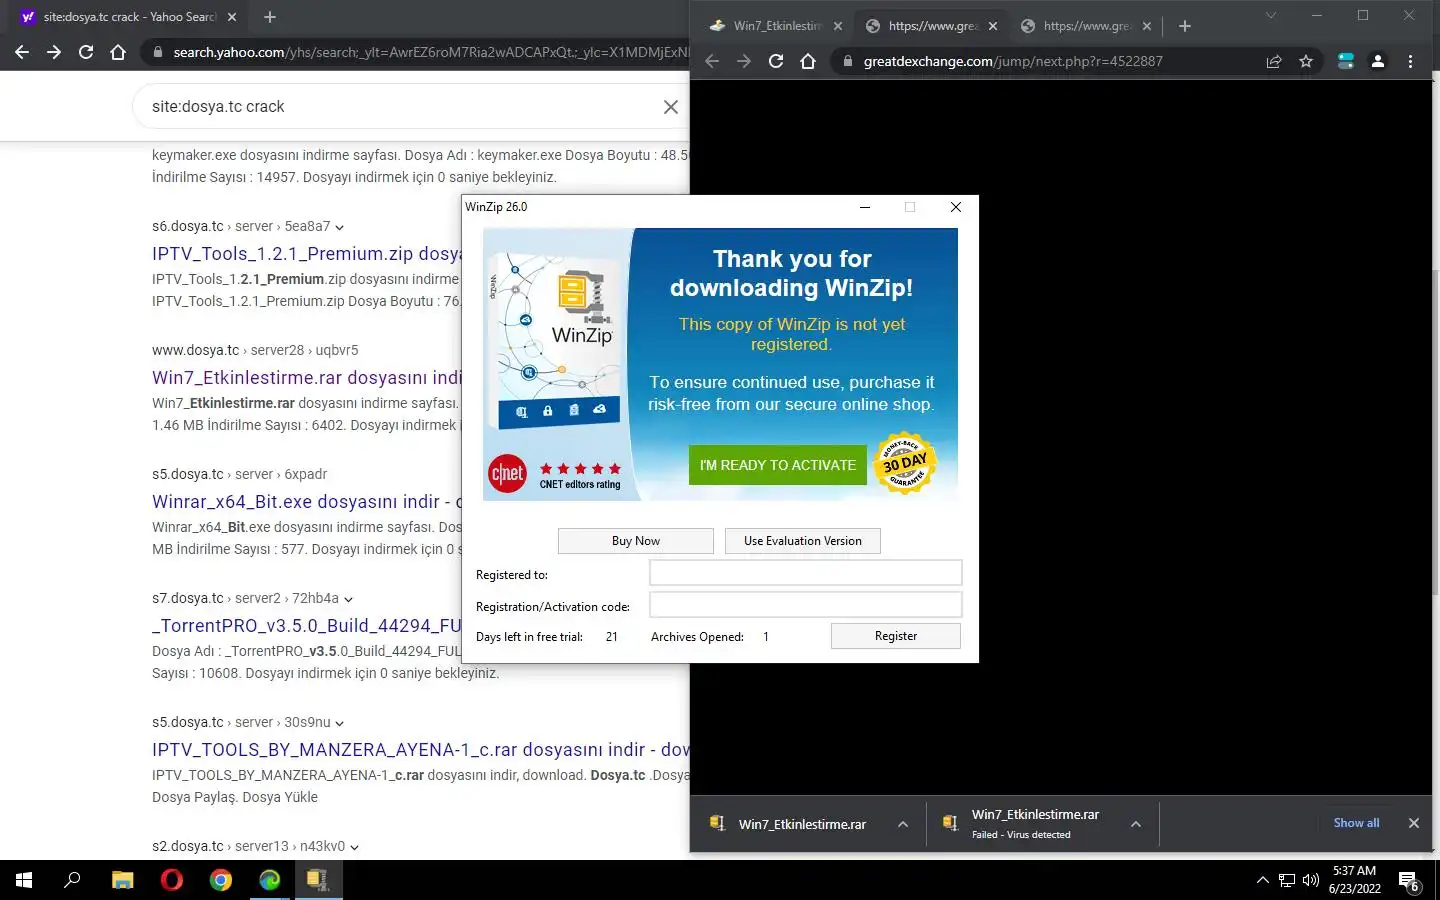
Task: Bookmark the greatdexchange page with star
Action: click(1306, 61)
